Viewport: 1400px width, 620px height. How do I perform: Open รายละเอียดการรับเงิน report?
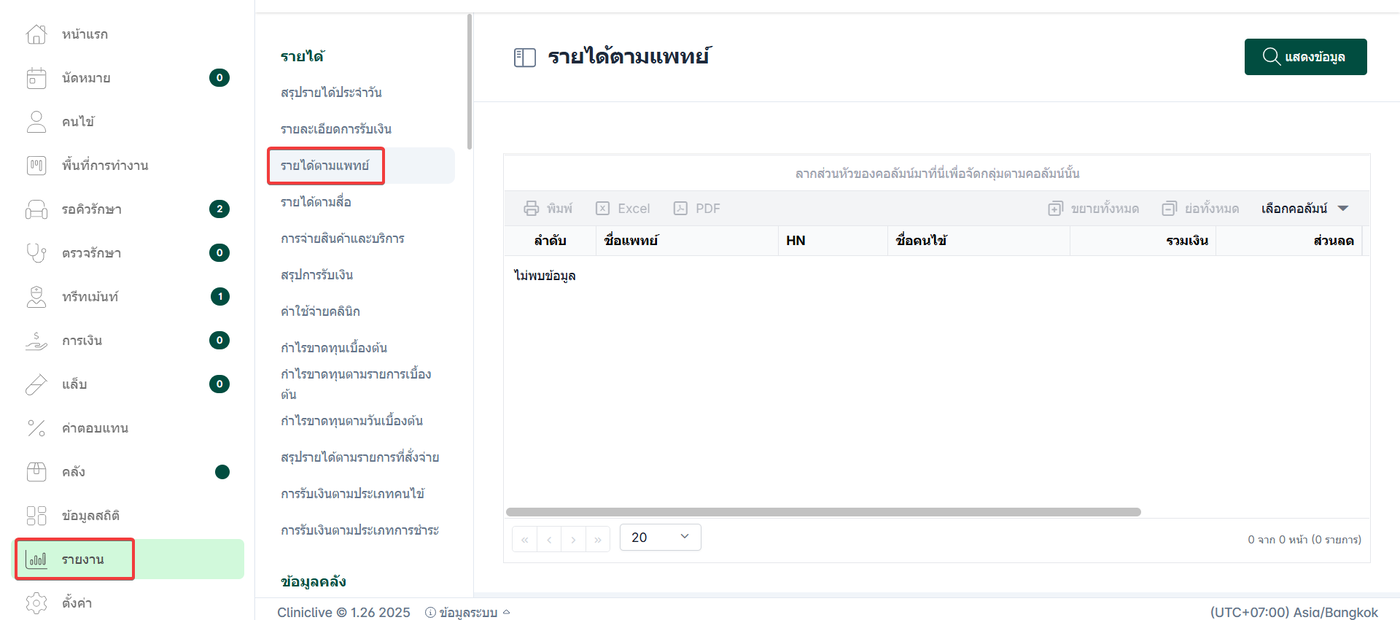click(336, 129)
